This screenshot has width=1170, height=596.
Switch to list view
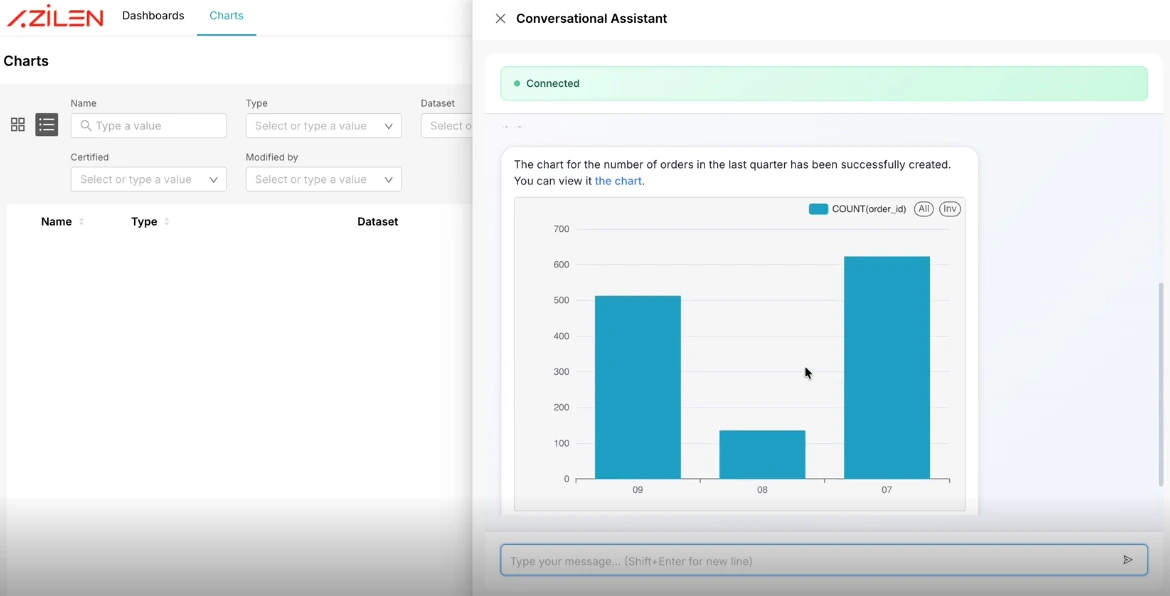pos(46,124)
